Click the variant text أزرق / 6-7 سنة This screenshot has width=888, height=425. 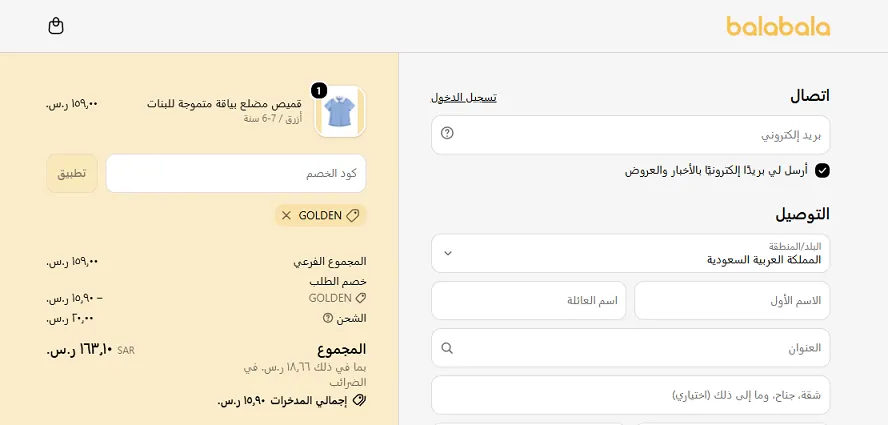click(273, 118)
